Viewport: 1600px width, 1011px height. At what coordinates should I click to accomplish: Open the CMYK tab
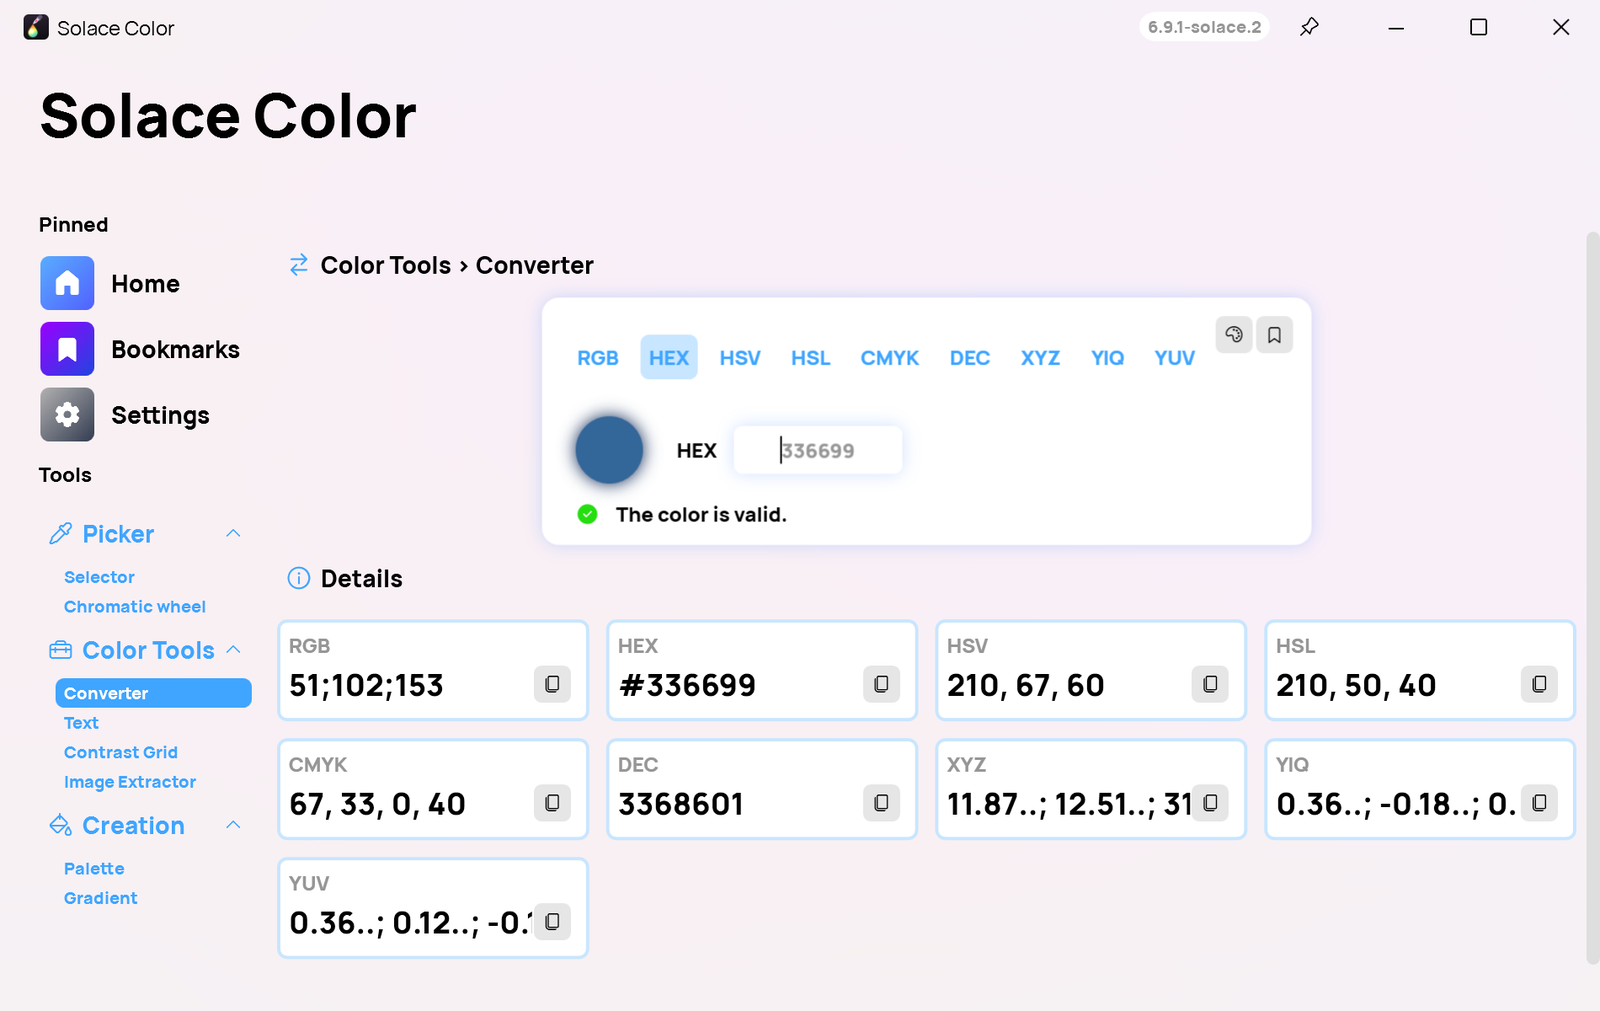(890, 358)
